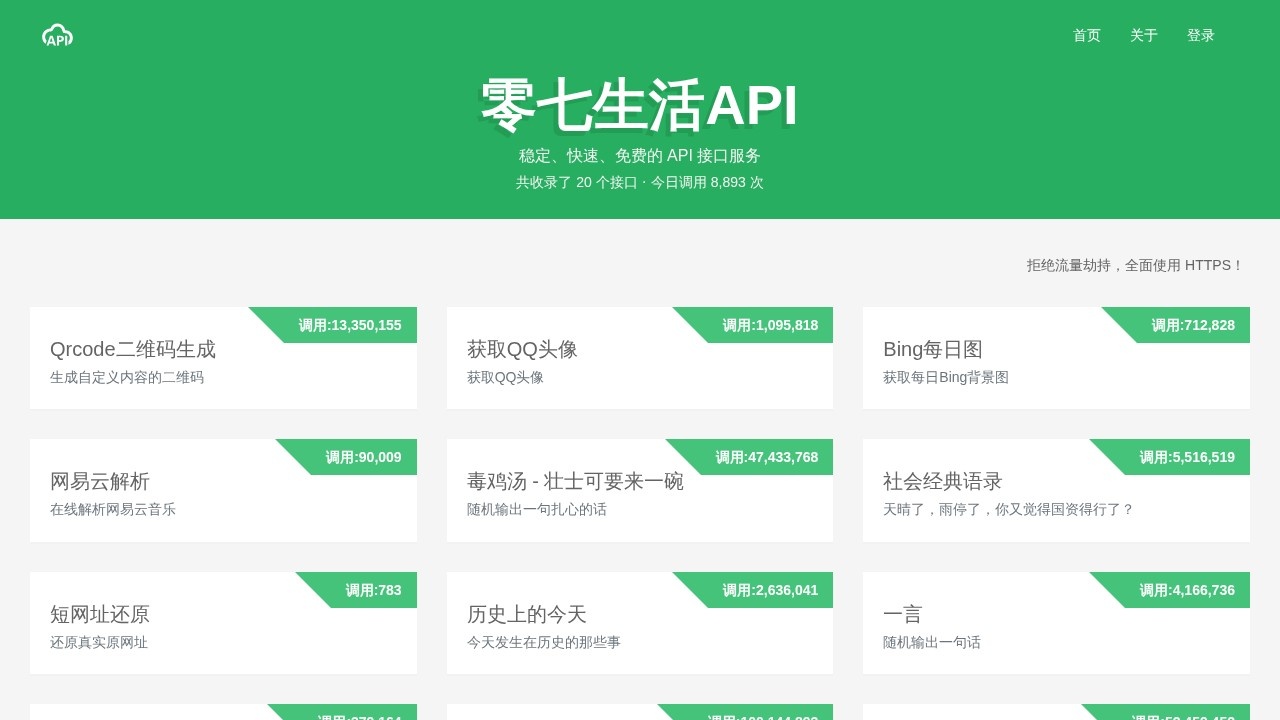The image size is (1280, 720).
Task: Click the 调用:4,166,736 badge on 一言
Action: coord(1187,590)
